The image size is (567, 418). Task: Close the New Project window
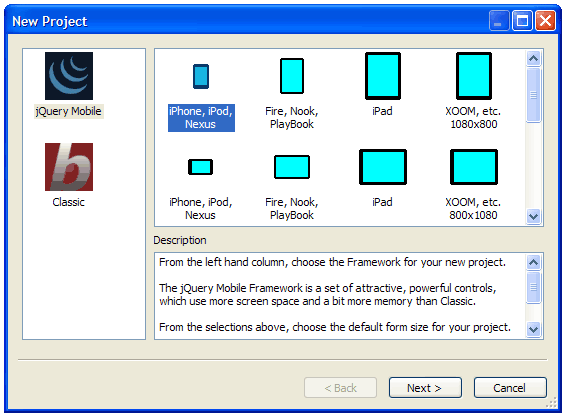(545, 21)
